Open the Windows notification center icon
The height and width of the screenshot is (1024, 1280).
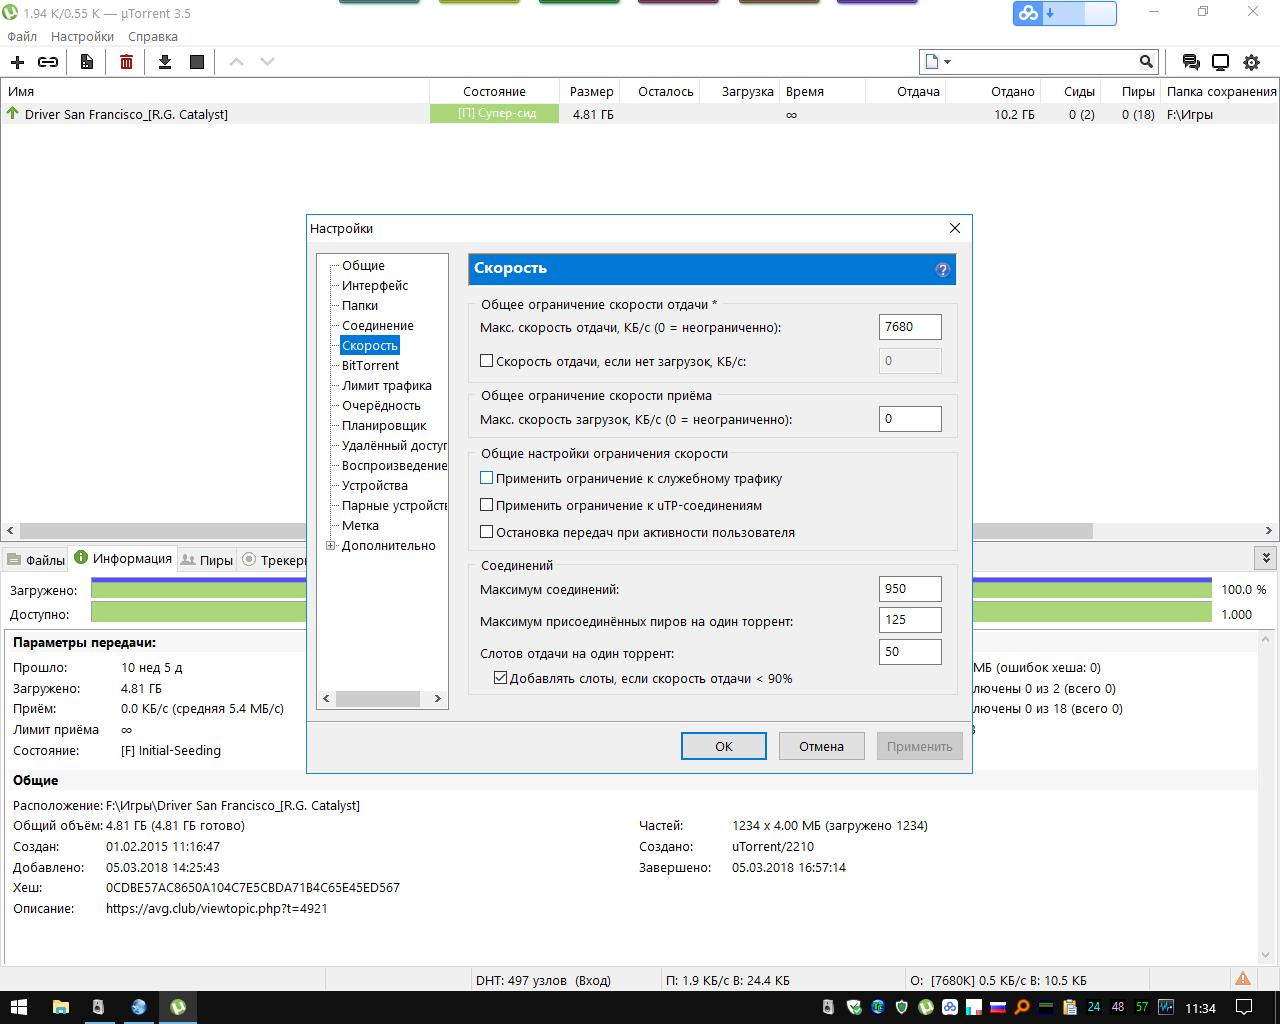pyautogui.click(x=1244, y=1007)
